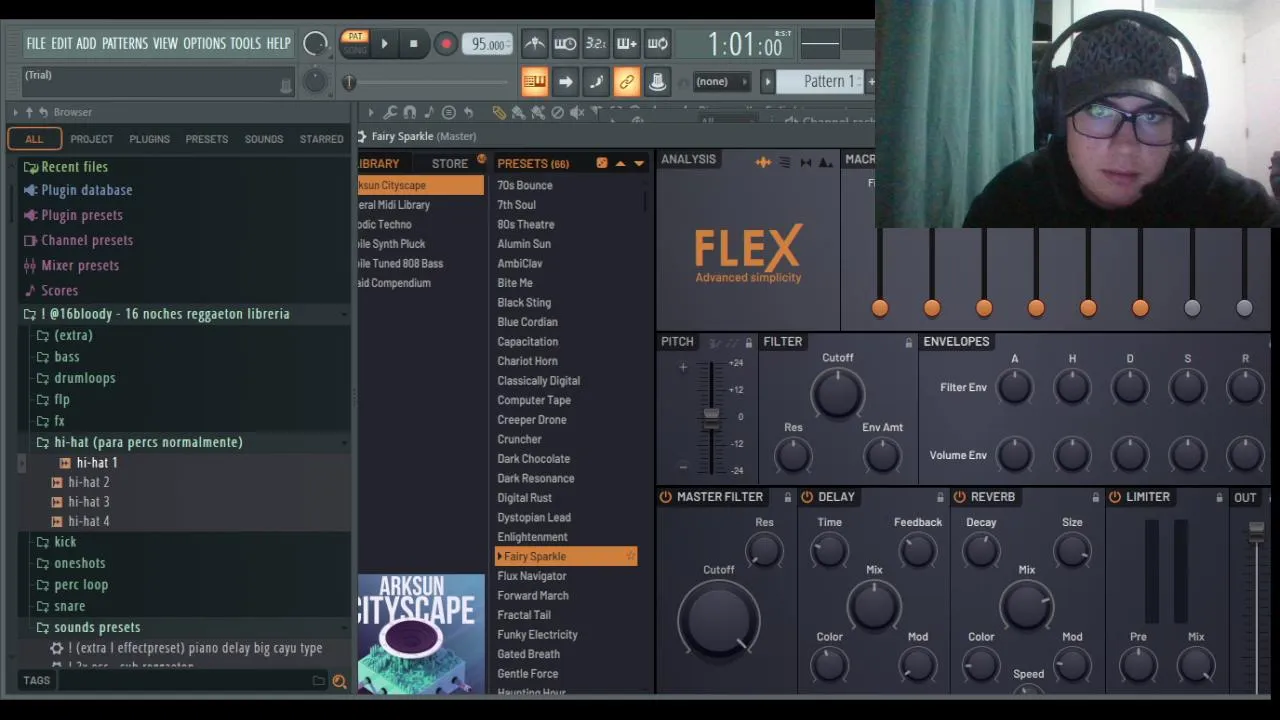Toggle the step editing icon
The height and width of the screenshot is (720, 1280).
tap(596, 82)
